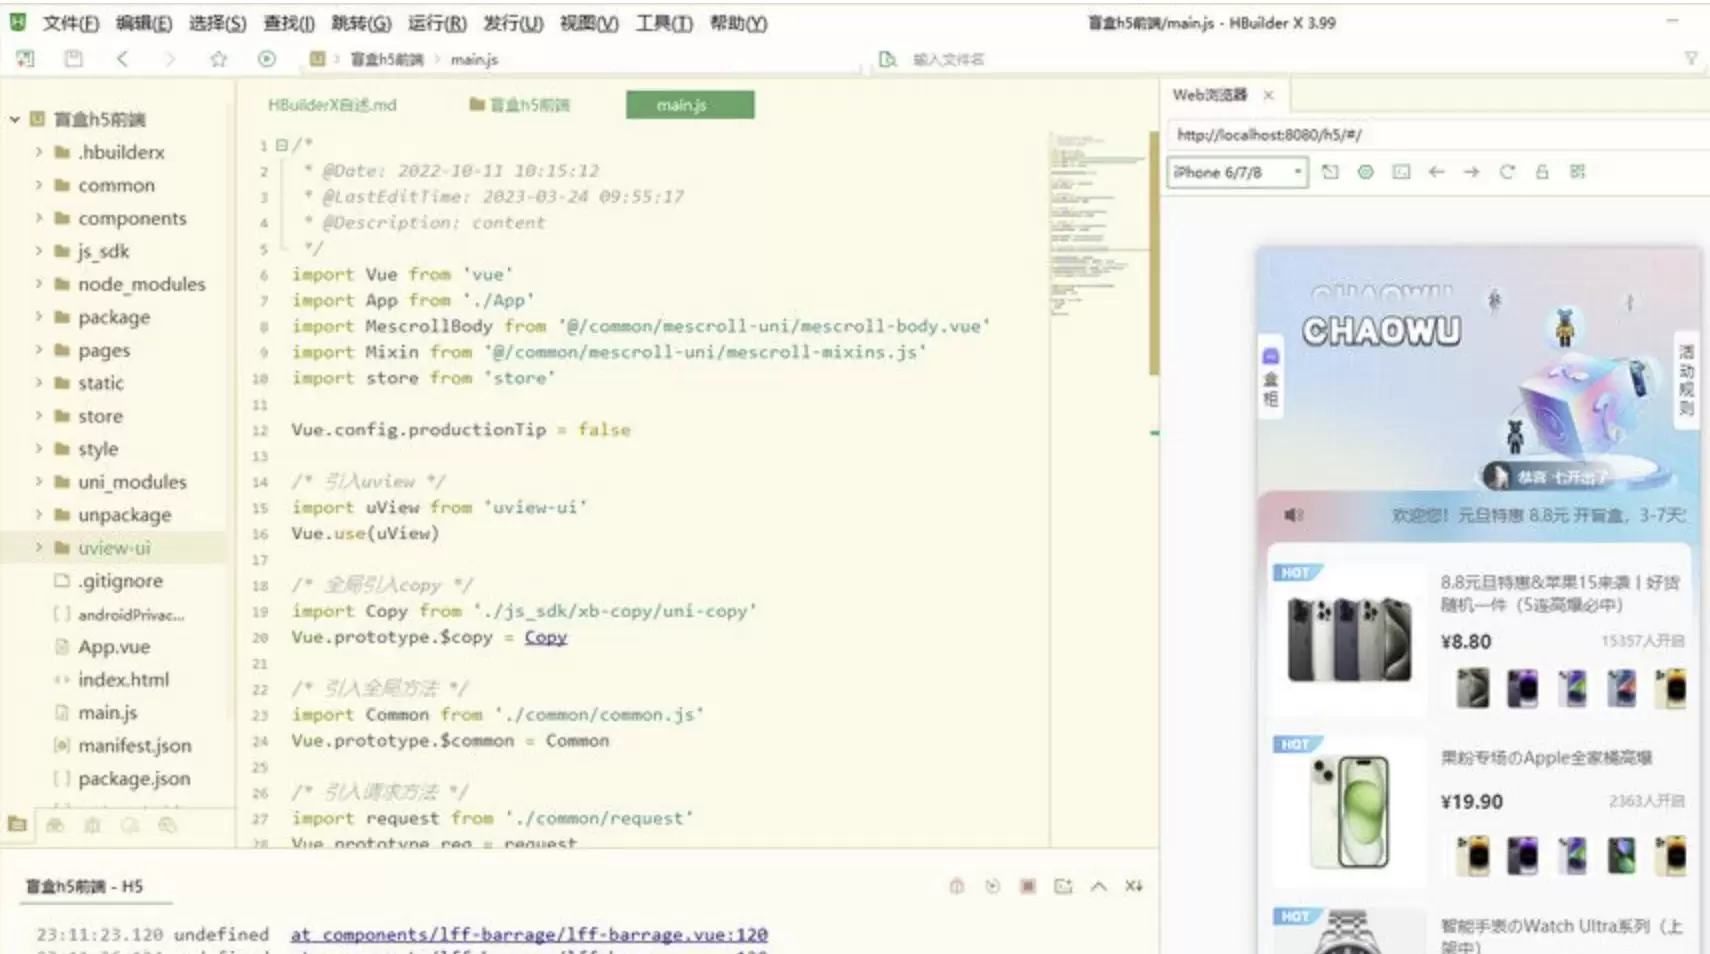Click the QR code icon in the browser toolbar
Screen dimensions: 1710x954
click(1577, 172)
